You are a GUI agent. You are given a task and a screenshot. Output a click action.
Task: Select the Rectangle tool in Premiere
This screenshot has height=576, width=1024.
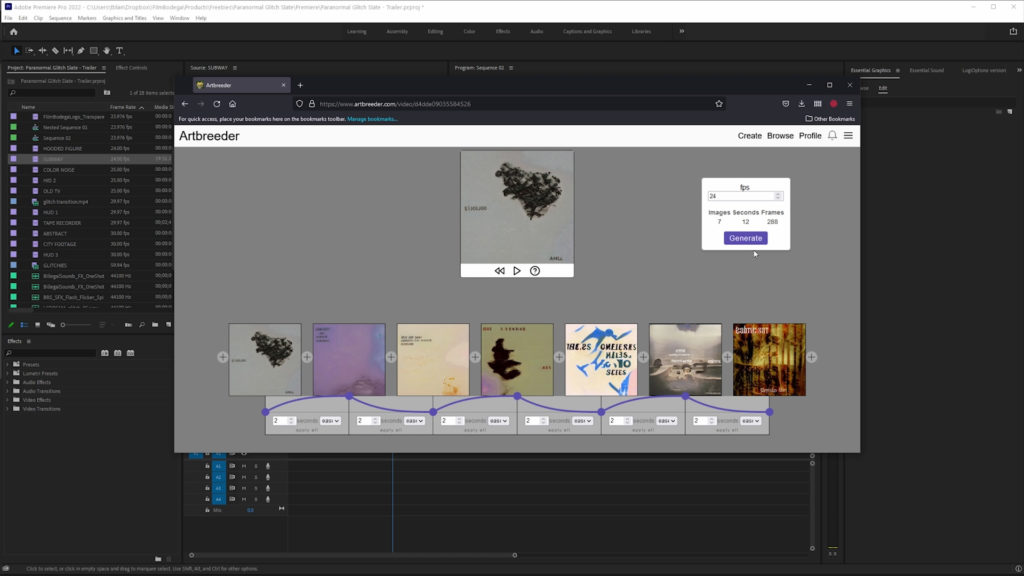coord(93,50)
